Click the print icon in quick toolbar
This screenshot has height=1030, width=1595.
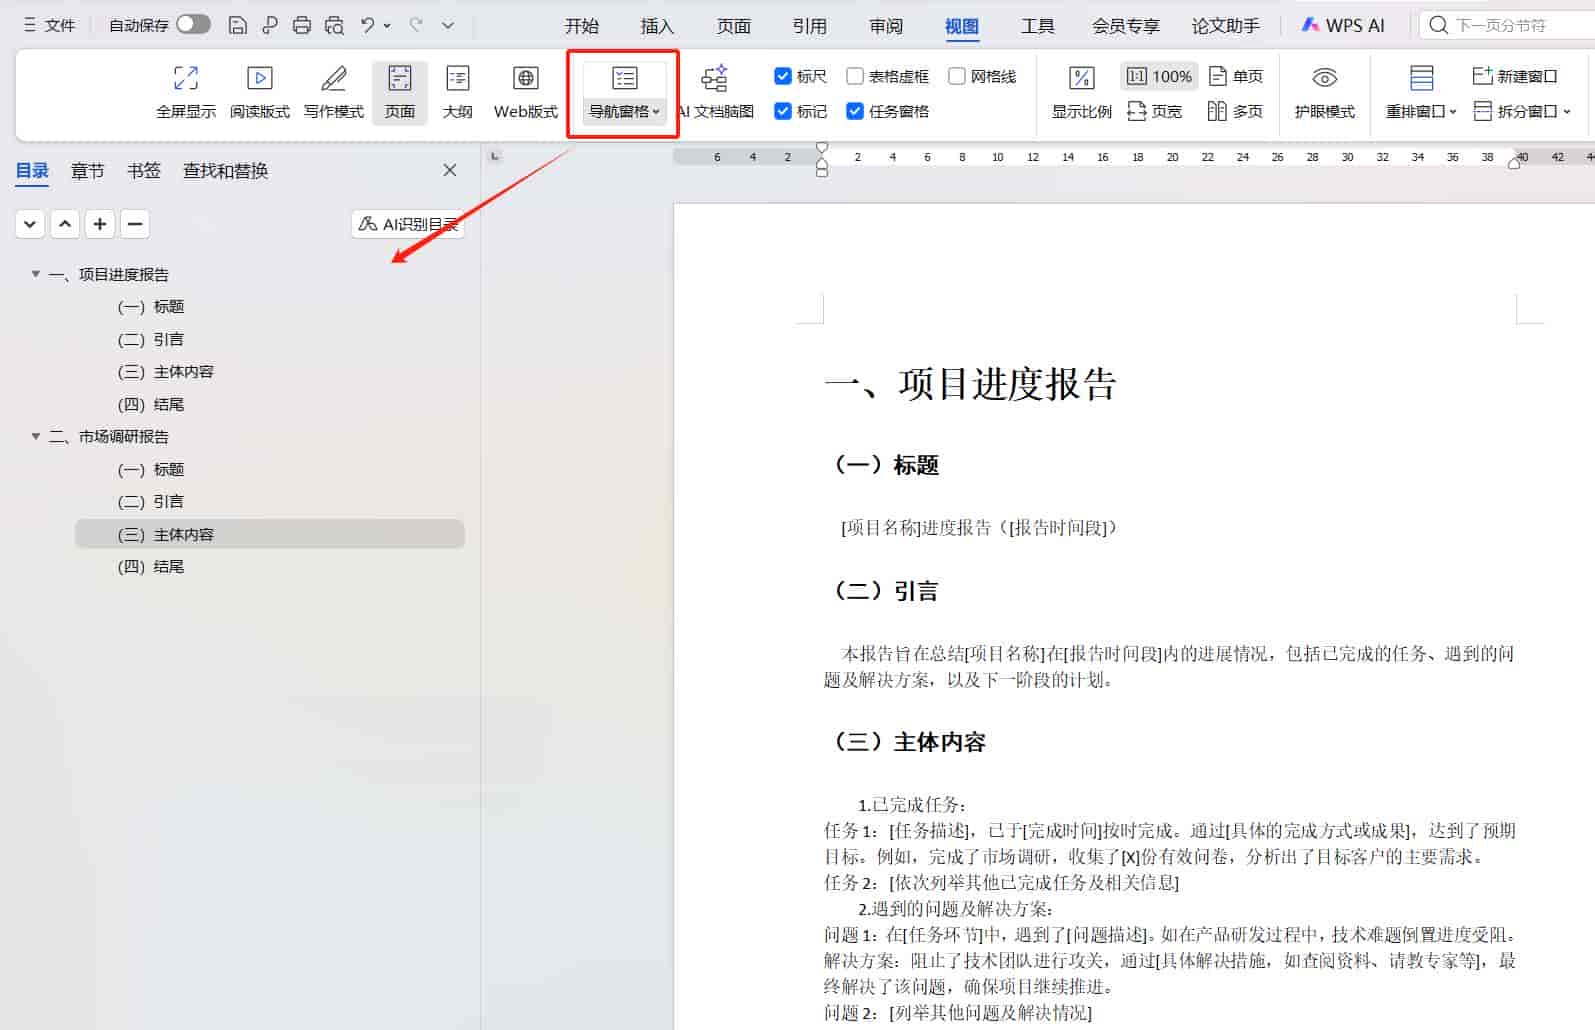[302, 25]
